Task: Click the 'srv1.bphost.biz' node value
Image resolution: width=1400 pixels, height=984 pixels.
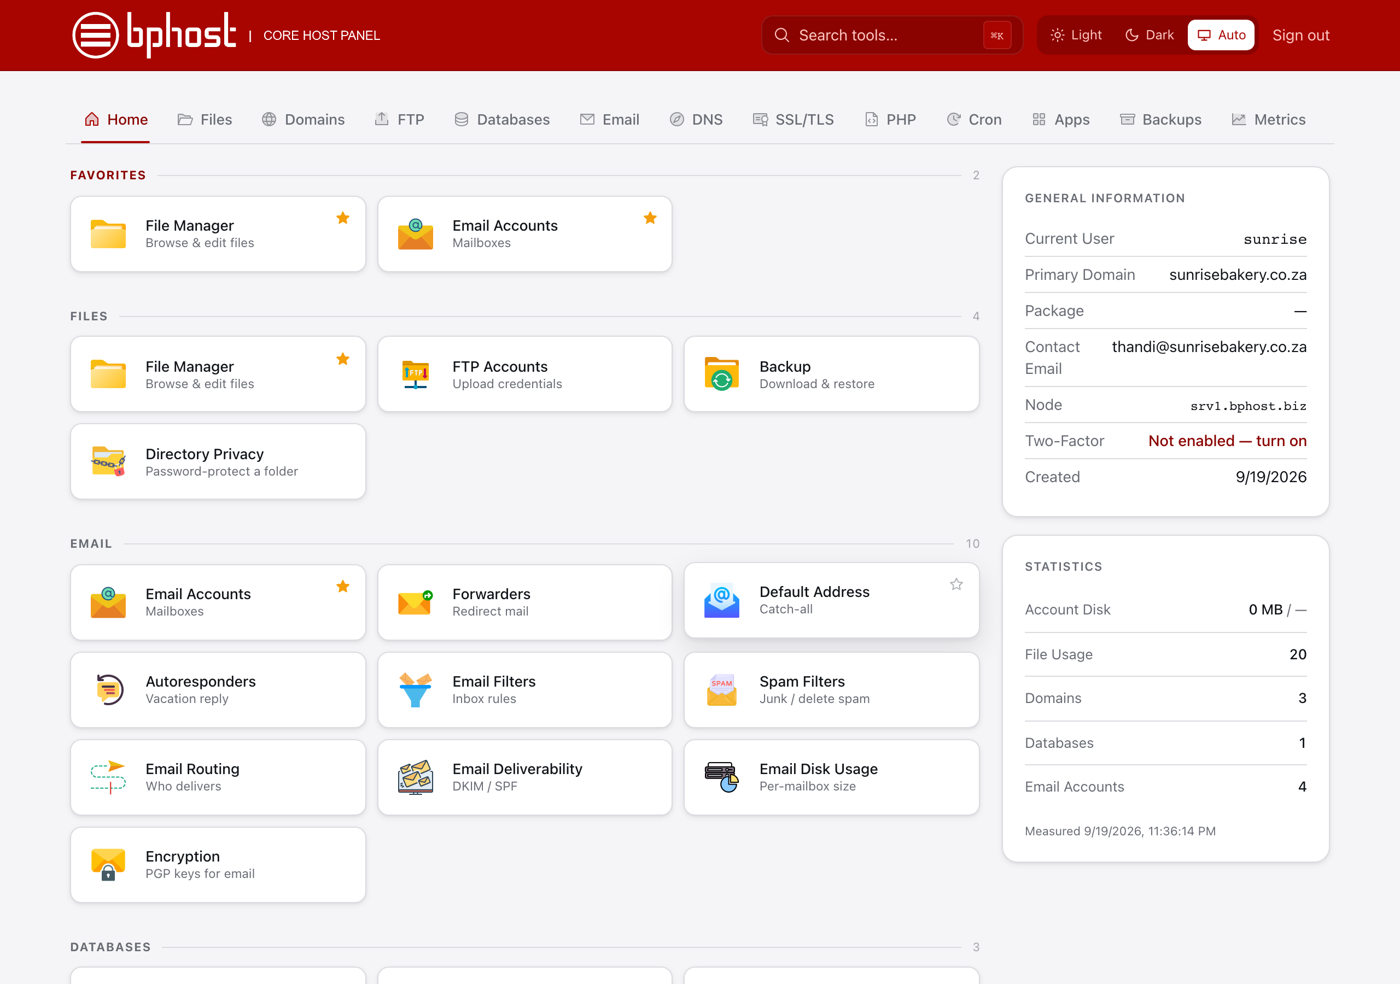Action: click(x=1248, y=406)
